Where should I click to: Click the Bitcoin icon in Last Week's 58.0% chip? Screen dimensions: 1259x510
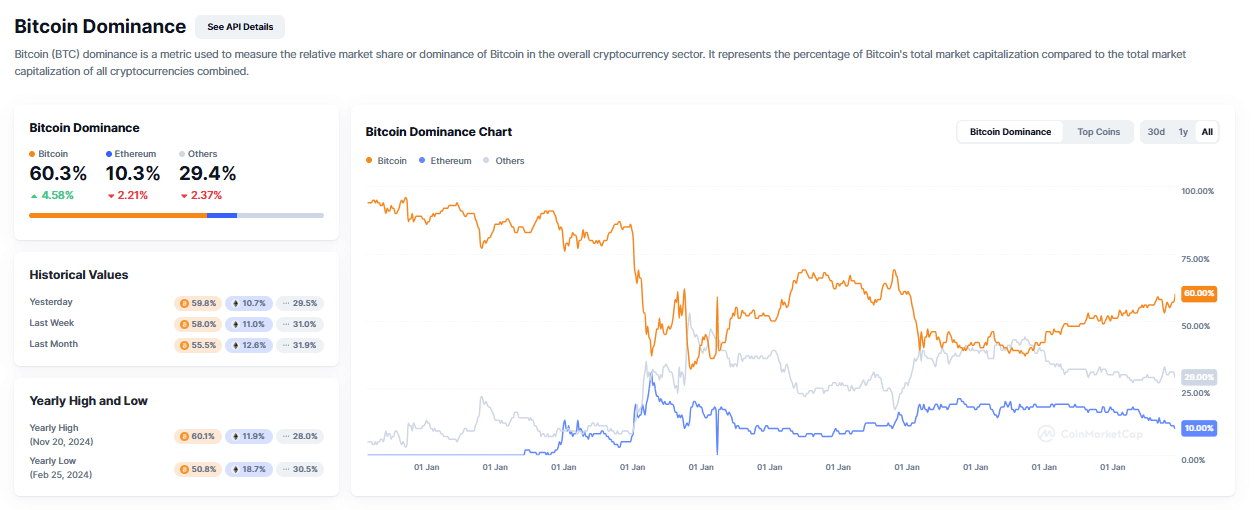pyautogui.click(x=183, y=324)
